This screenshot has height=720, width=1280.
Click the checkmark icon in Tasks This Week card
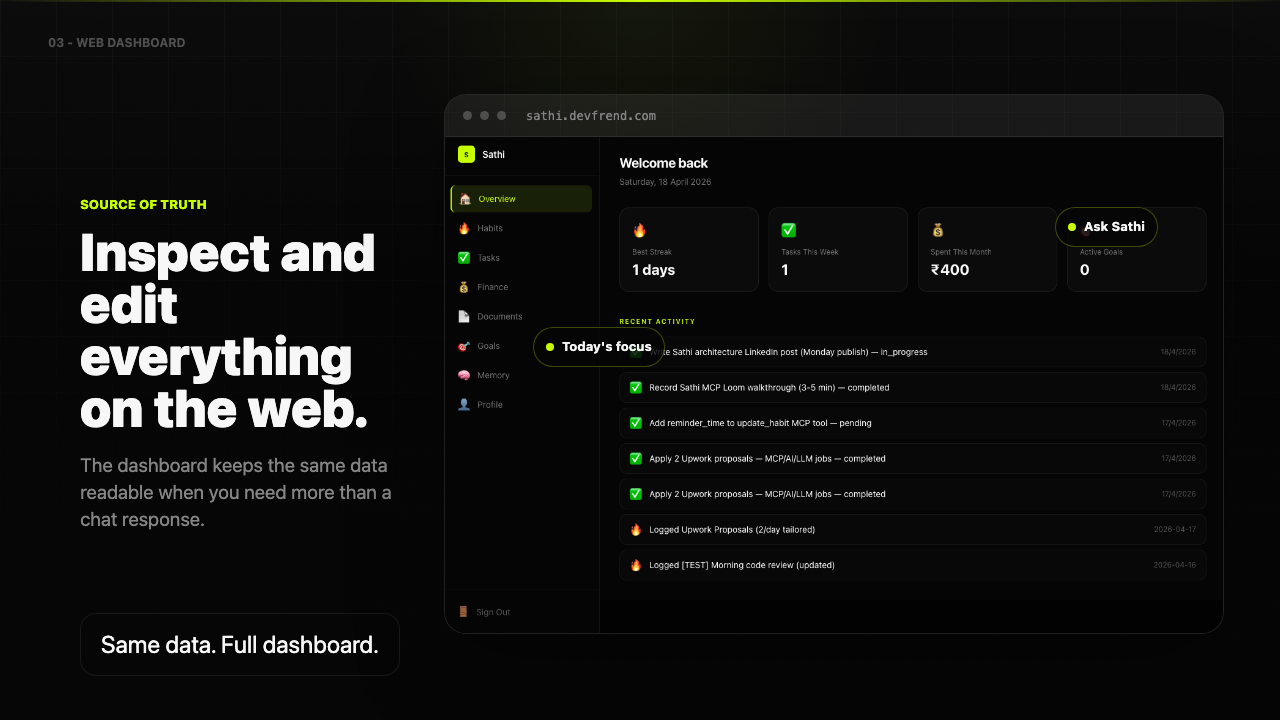point(789,230)
